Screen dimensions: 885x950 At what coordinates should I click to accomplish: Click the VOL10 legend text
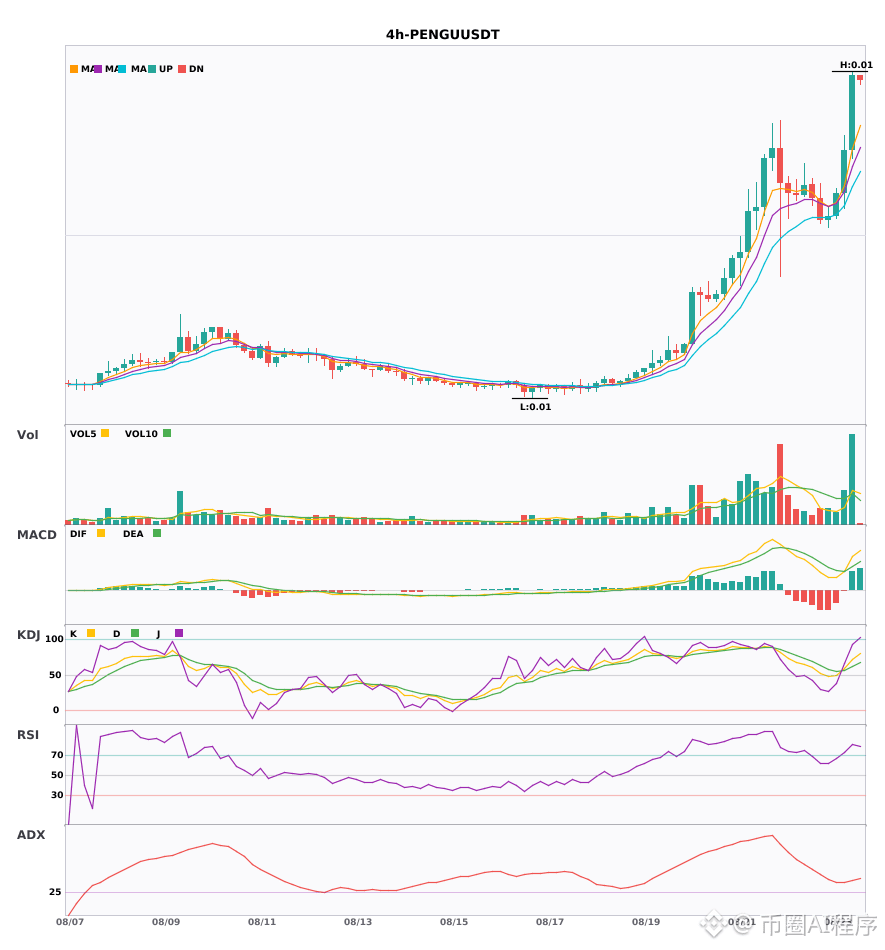[x=141, y=434]
